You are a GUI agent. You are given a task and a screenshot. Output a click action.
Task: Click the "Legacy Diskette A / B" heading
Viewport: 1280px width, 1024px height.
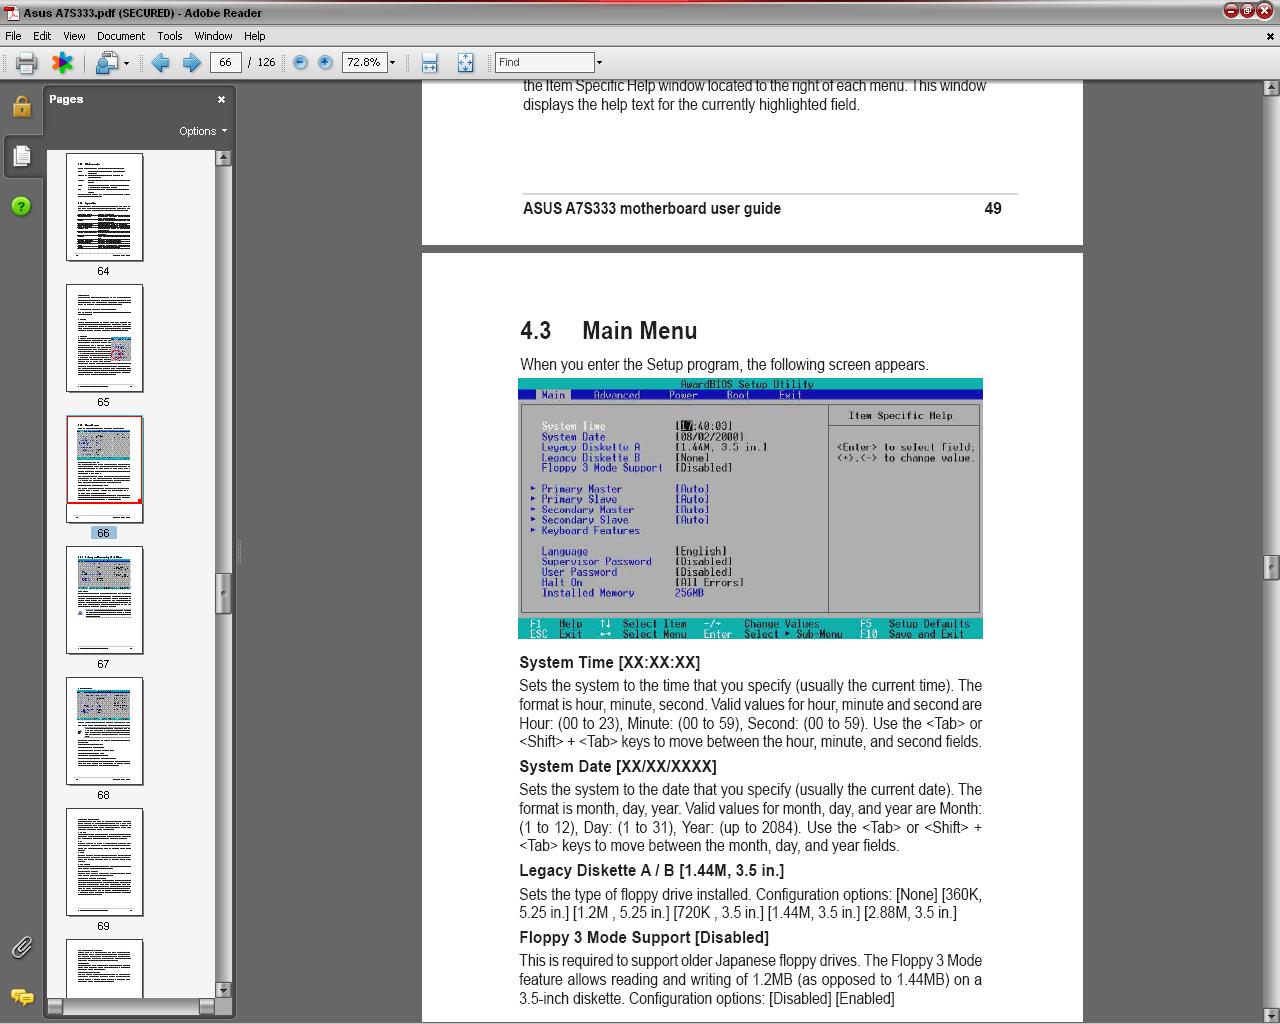pyautogui.click(x=652, y=871)
